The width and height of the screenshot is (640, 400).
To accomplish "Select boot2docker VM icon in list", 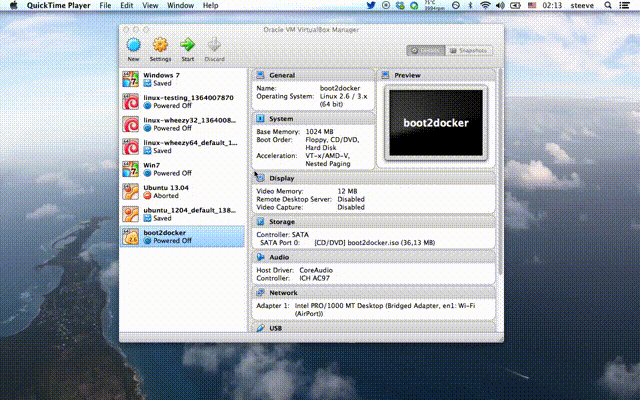I will tap(131, 236).
